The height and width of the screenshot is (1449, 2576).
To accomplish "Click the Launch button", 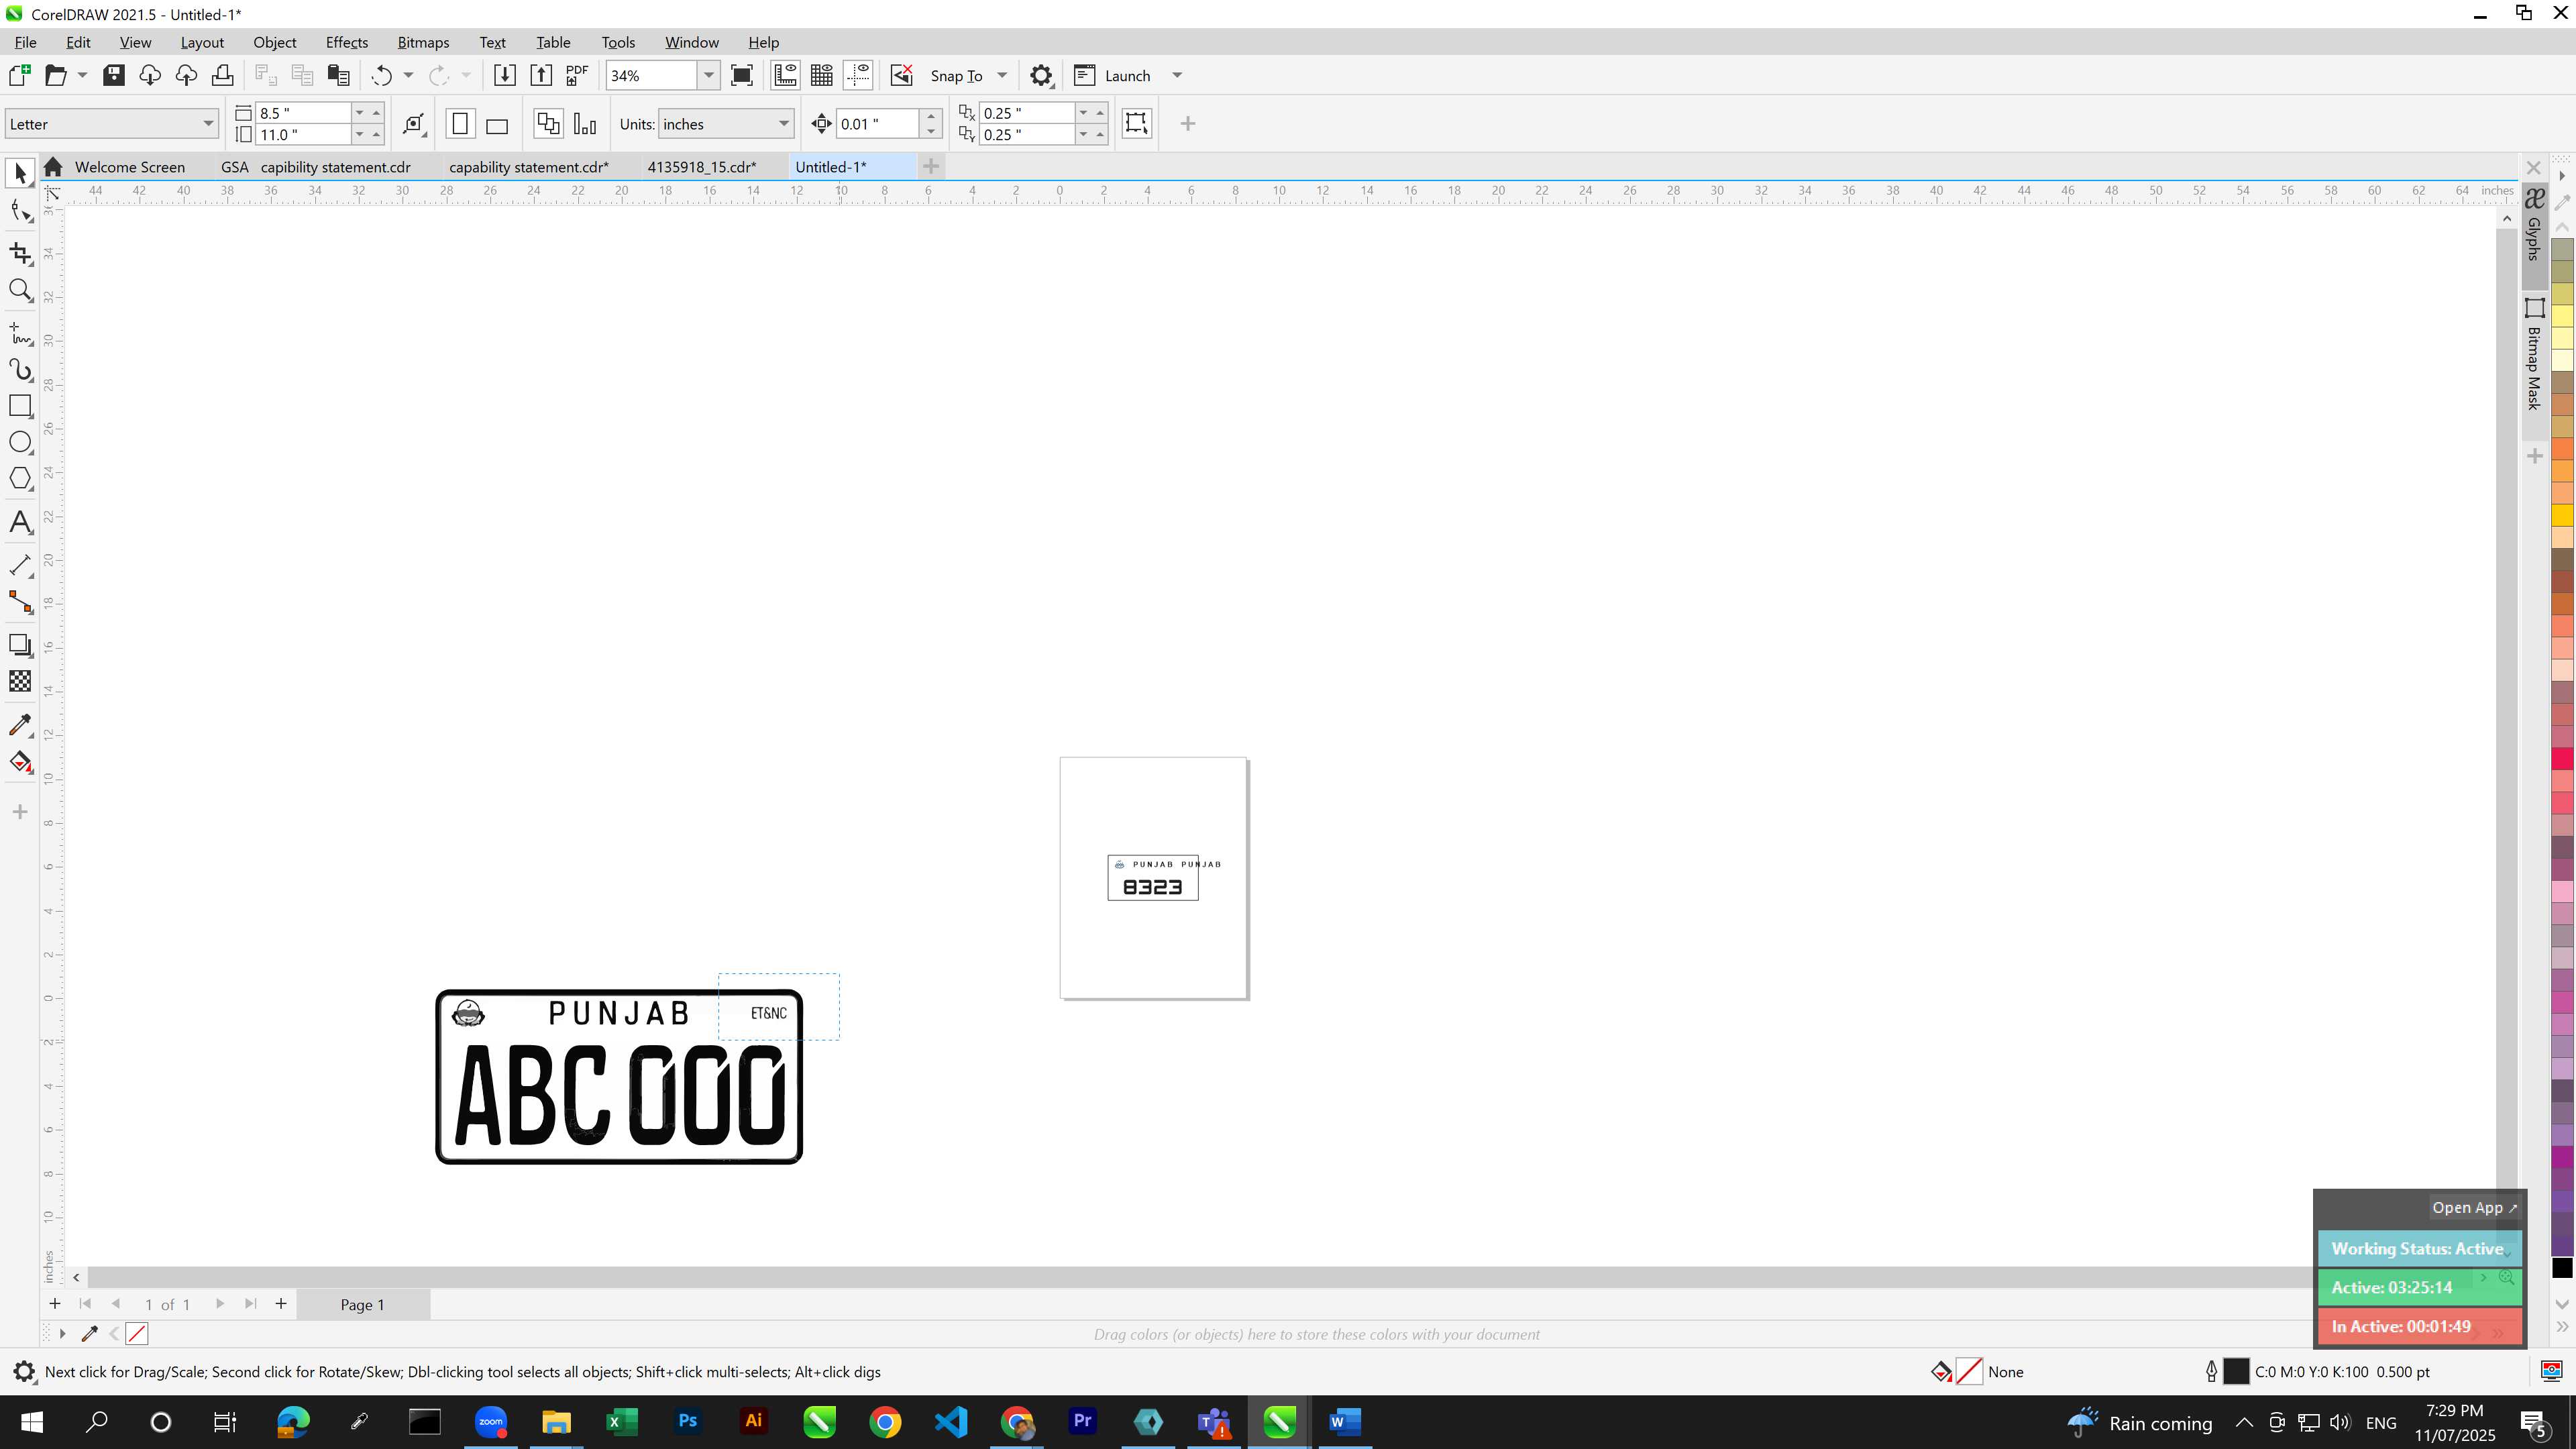I will click(1112, 75).
